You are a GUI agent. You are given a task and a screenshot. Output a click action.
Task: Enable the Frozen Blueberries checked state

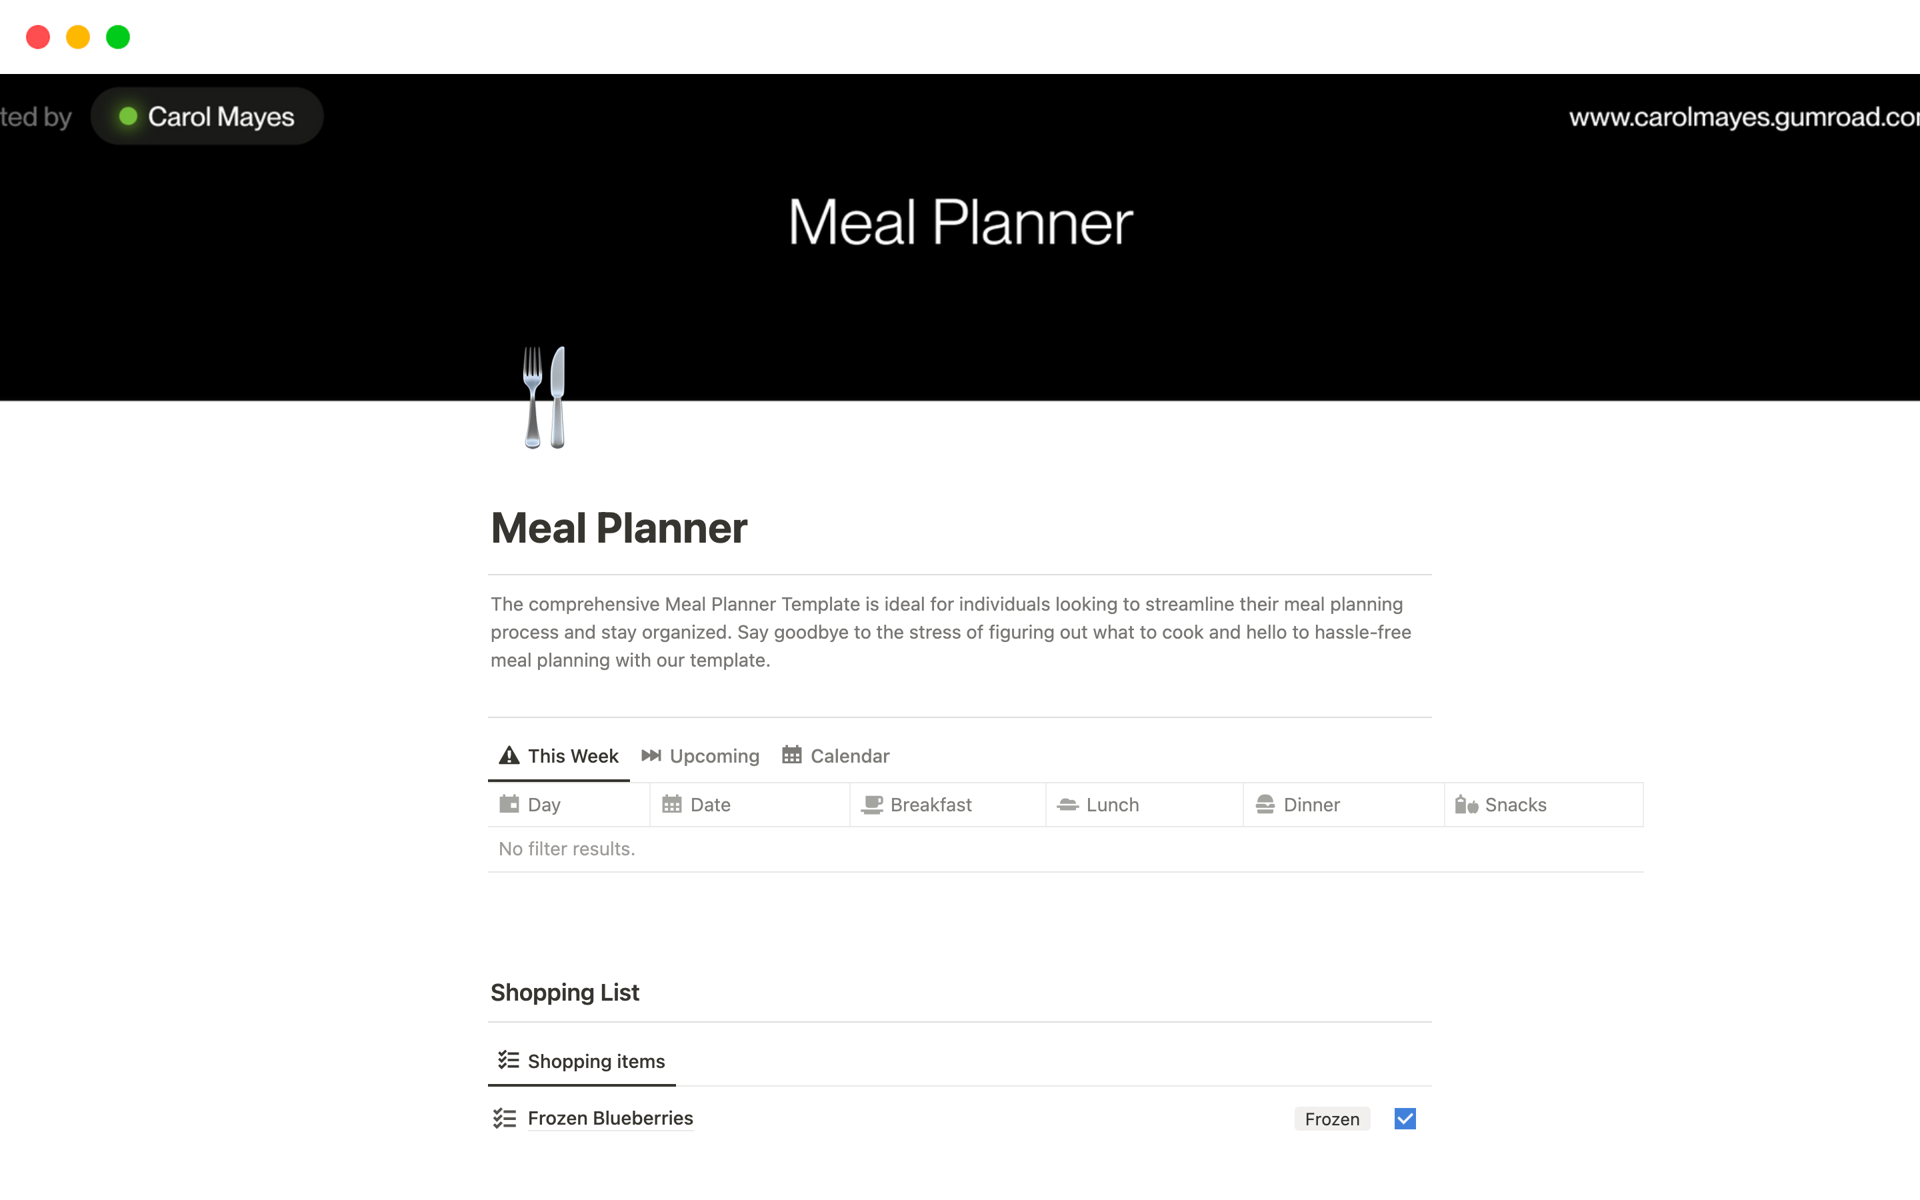(x=1406, y=1118)
